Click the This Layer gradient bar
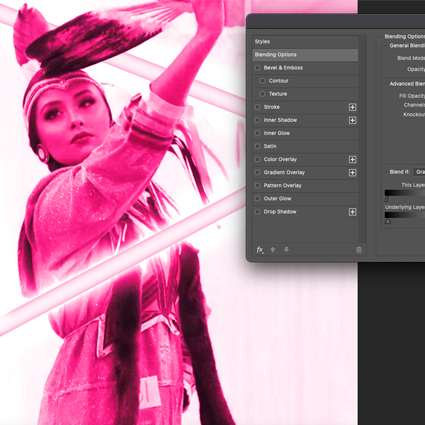This screenshot has width=425, height=425. [405, 193]
